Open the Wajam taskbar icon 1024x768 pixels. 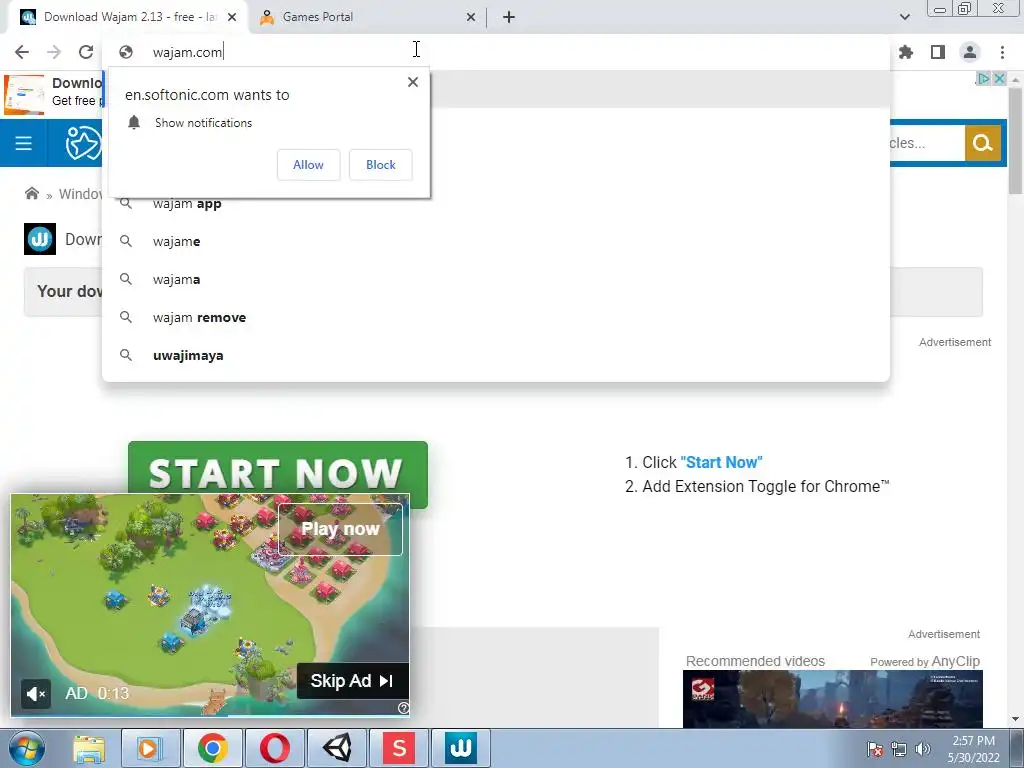[461, 748]
